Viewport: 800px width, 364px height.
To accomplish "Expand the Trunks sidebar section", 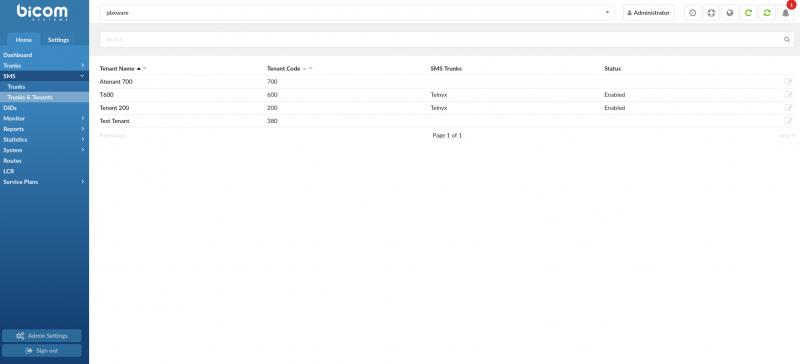I will click(44, 65).
